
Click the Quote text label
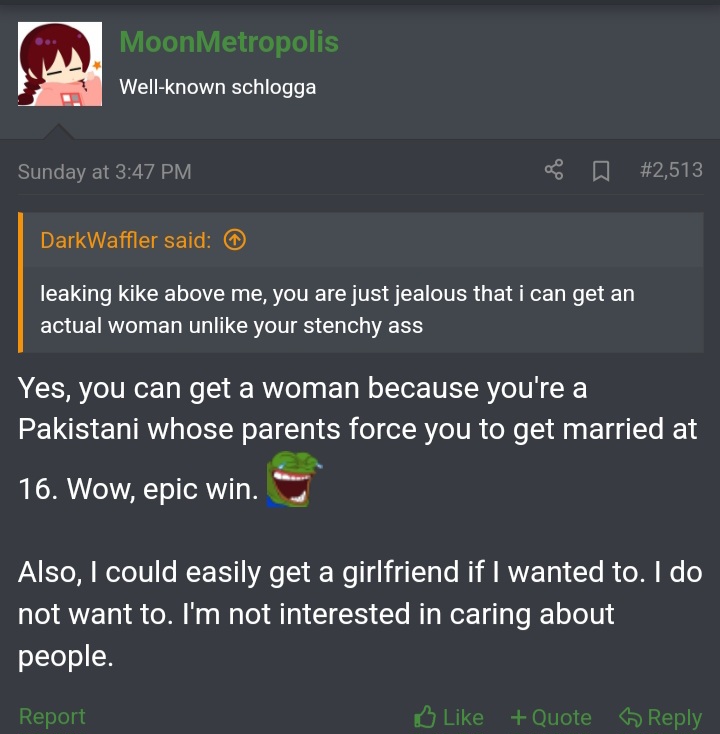pos(561,717)
